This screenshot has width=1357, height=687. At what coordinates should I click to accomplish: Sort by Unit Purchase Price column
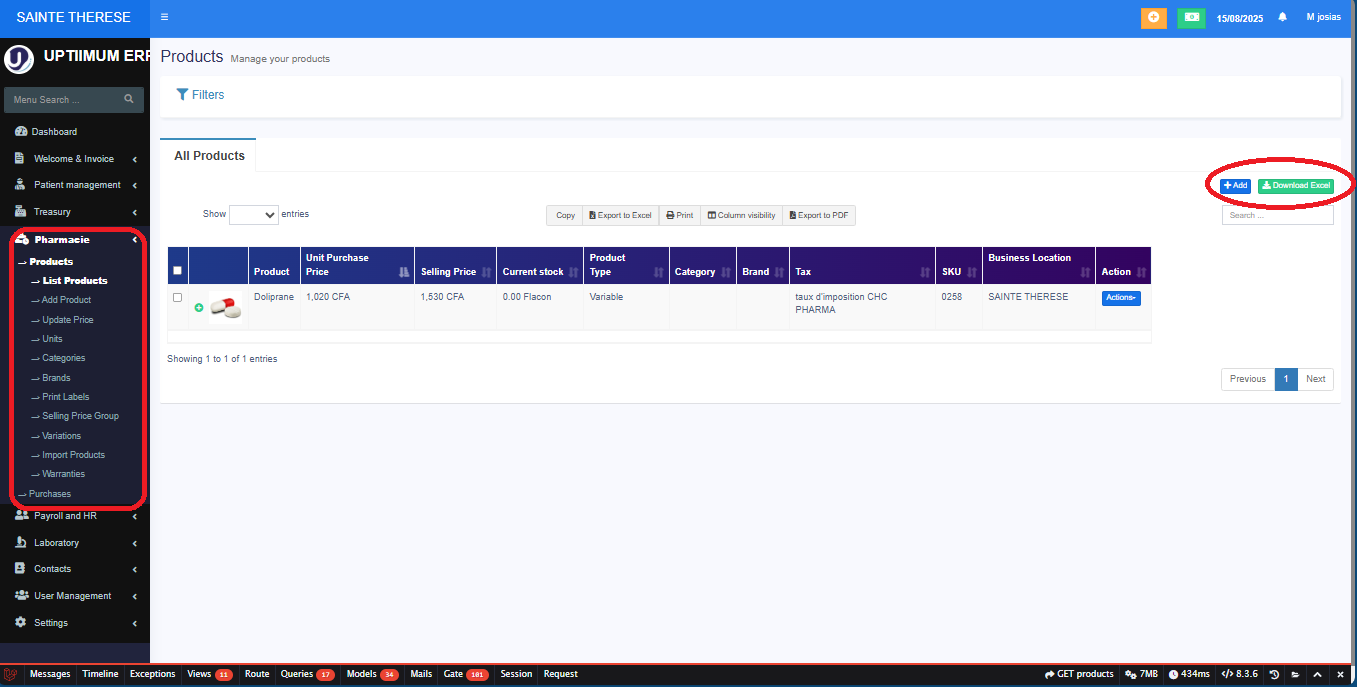[x=358, y=265]
